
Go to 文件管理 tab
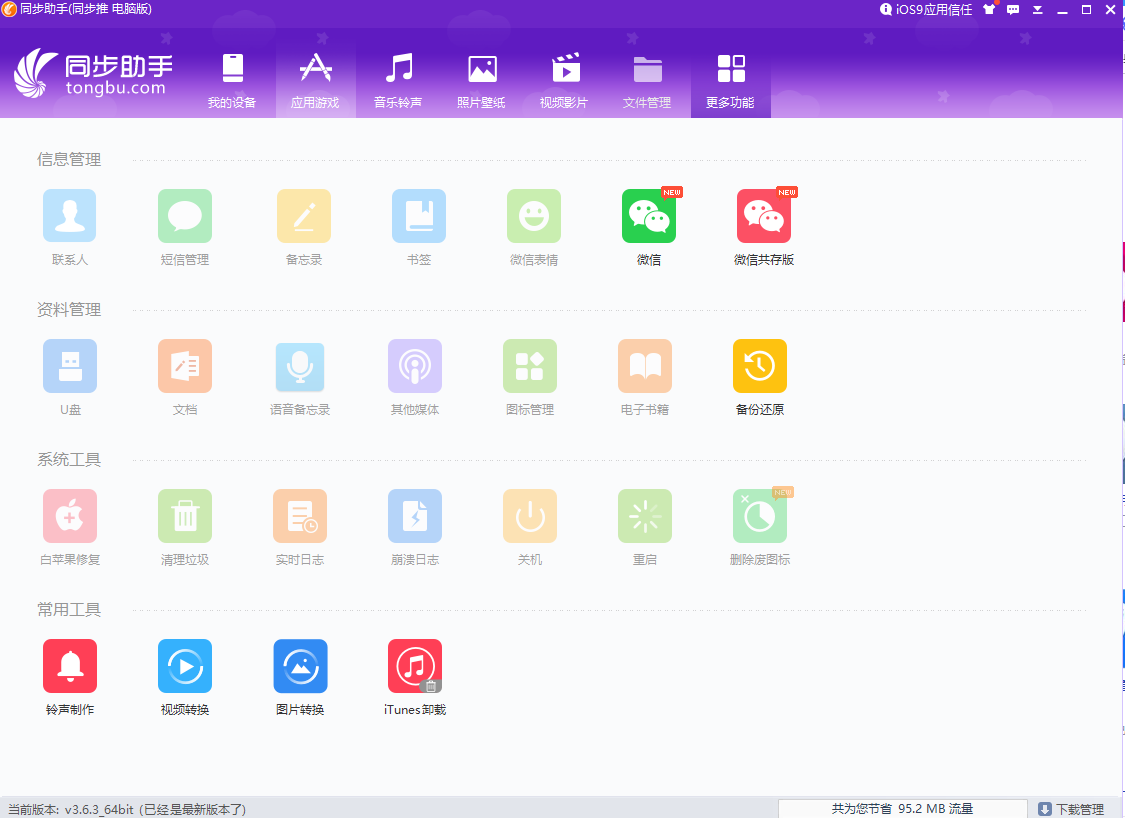point(647,81)
